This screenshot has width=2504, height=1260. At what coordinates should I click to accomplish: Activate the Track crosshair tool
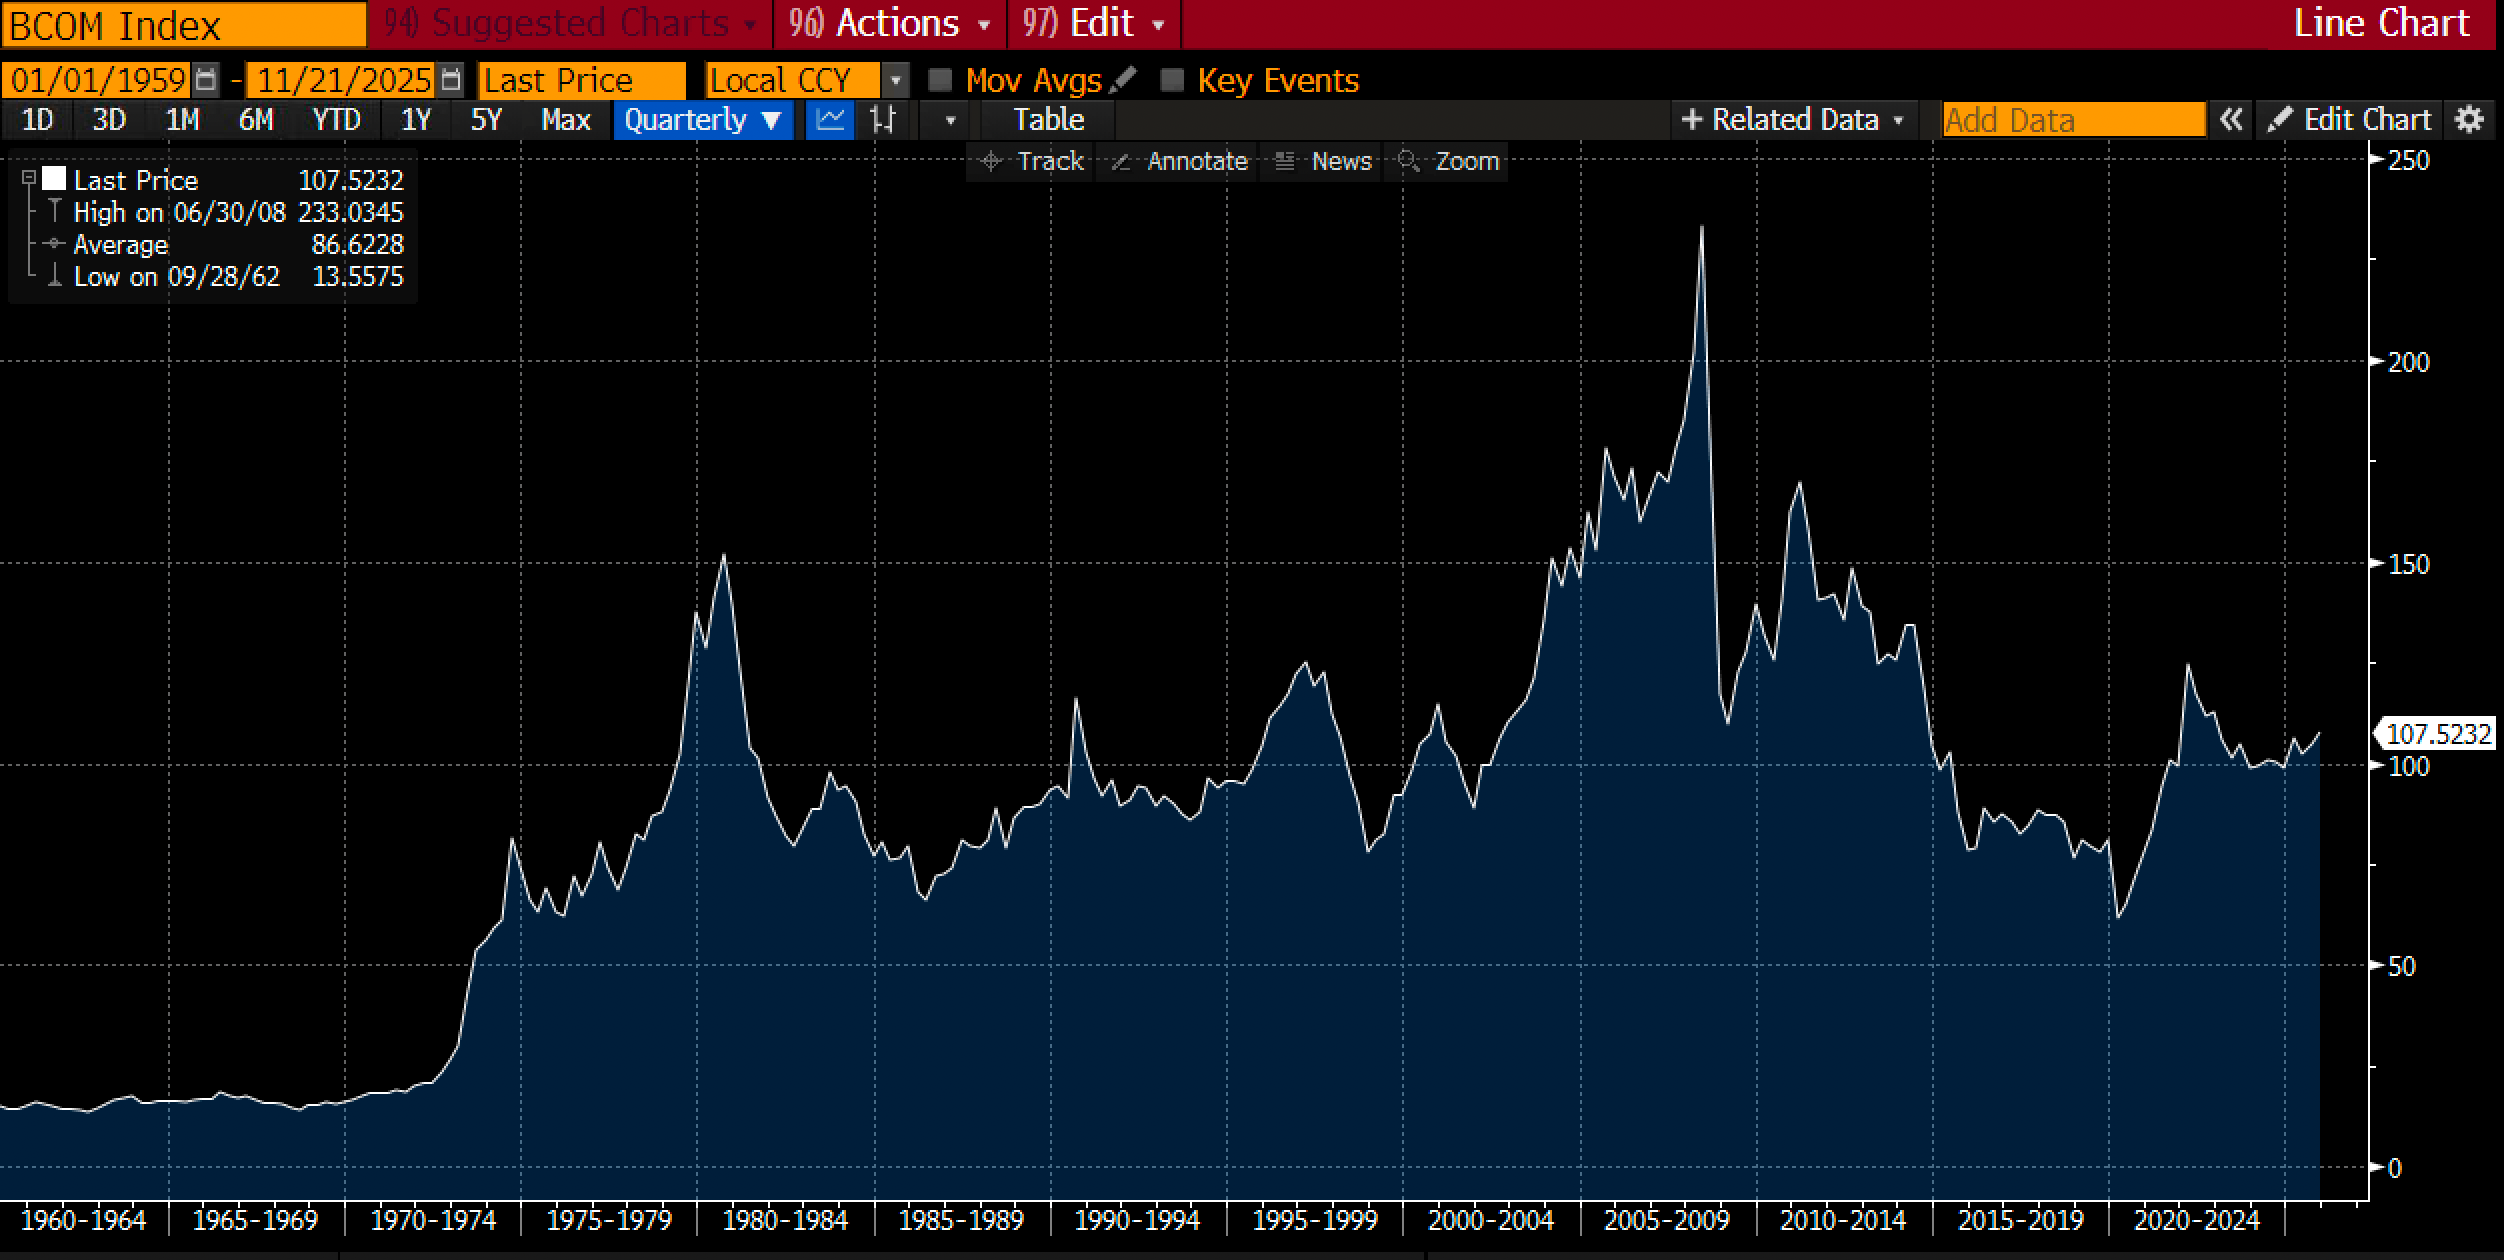pyautogui.click(x=1033, y=161)
